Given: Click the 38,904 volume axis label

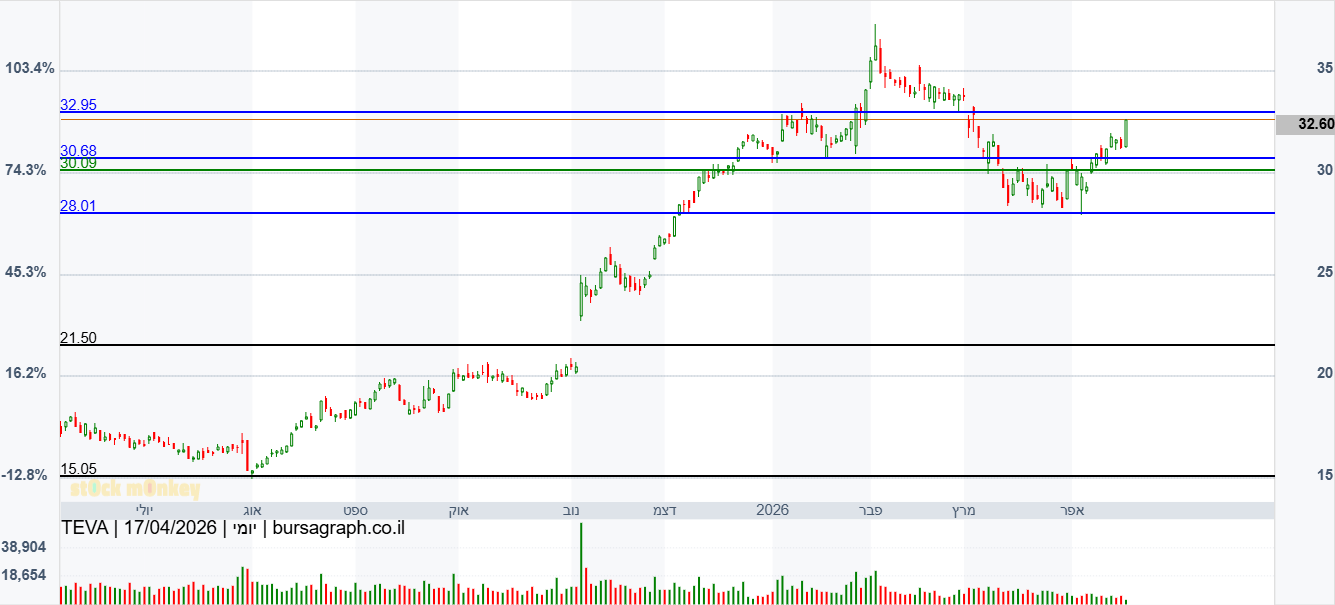Looking at the screenshot, I should click(25, 547).
